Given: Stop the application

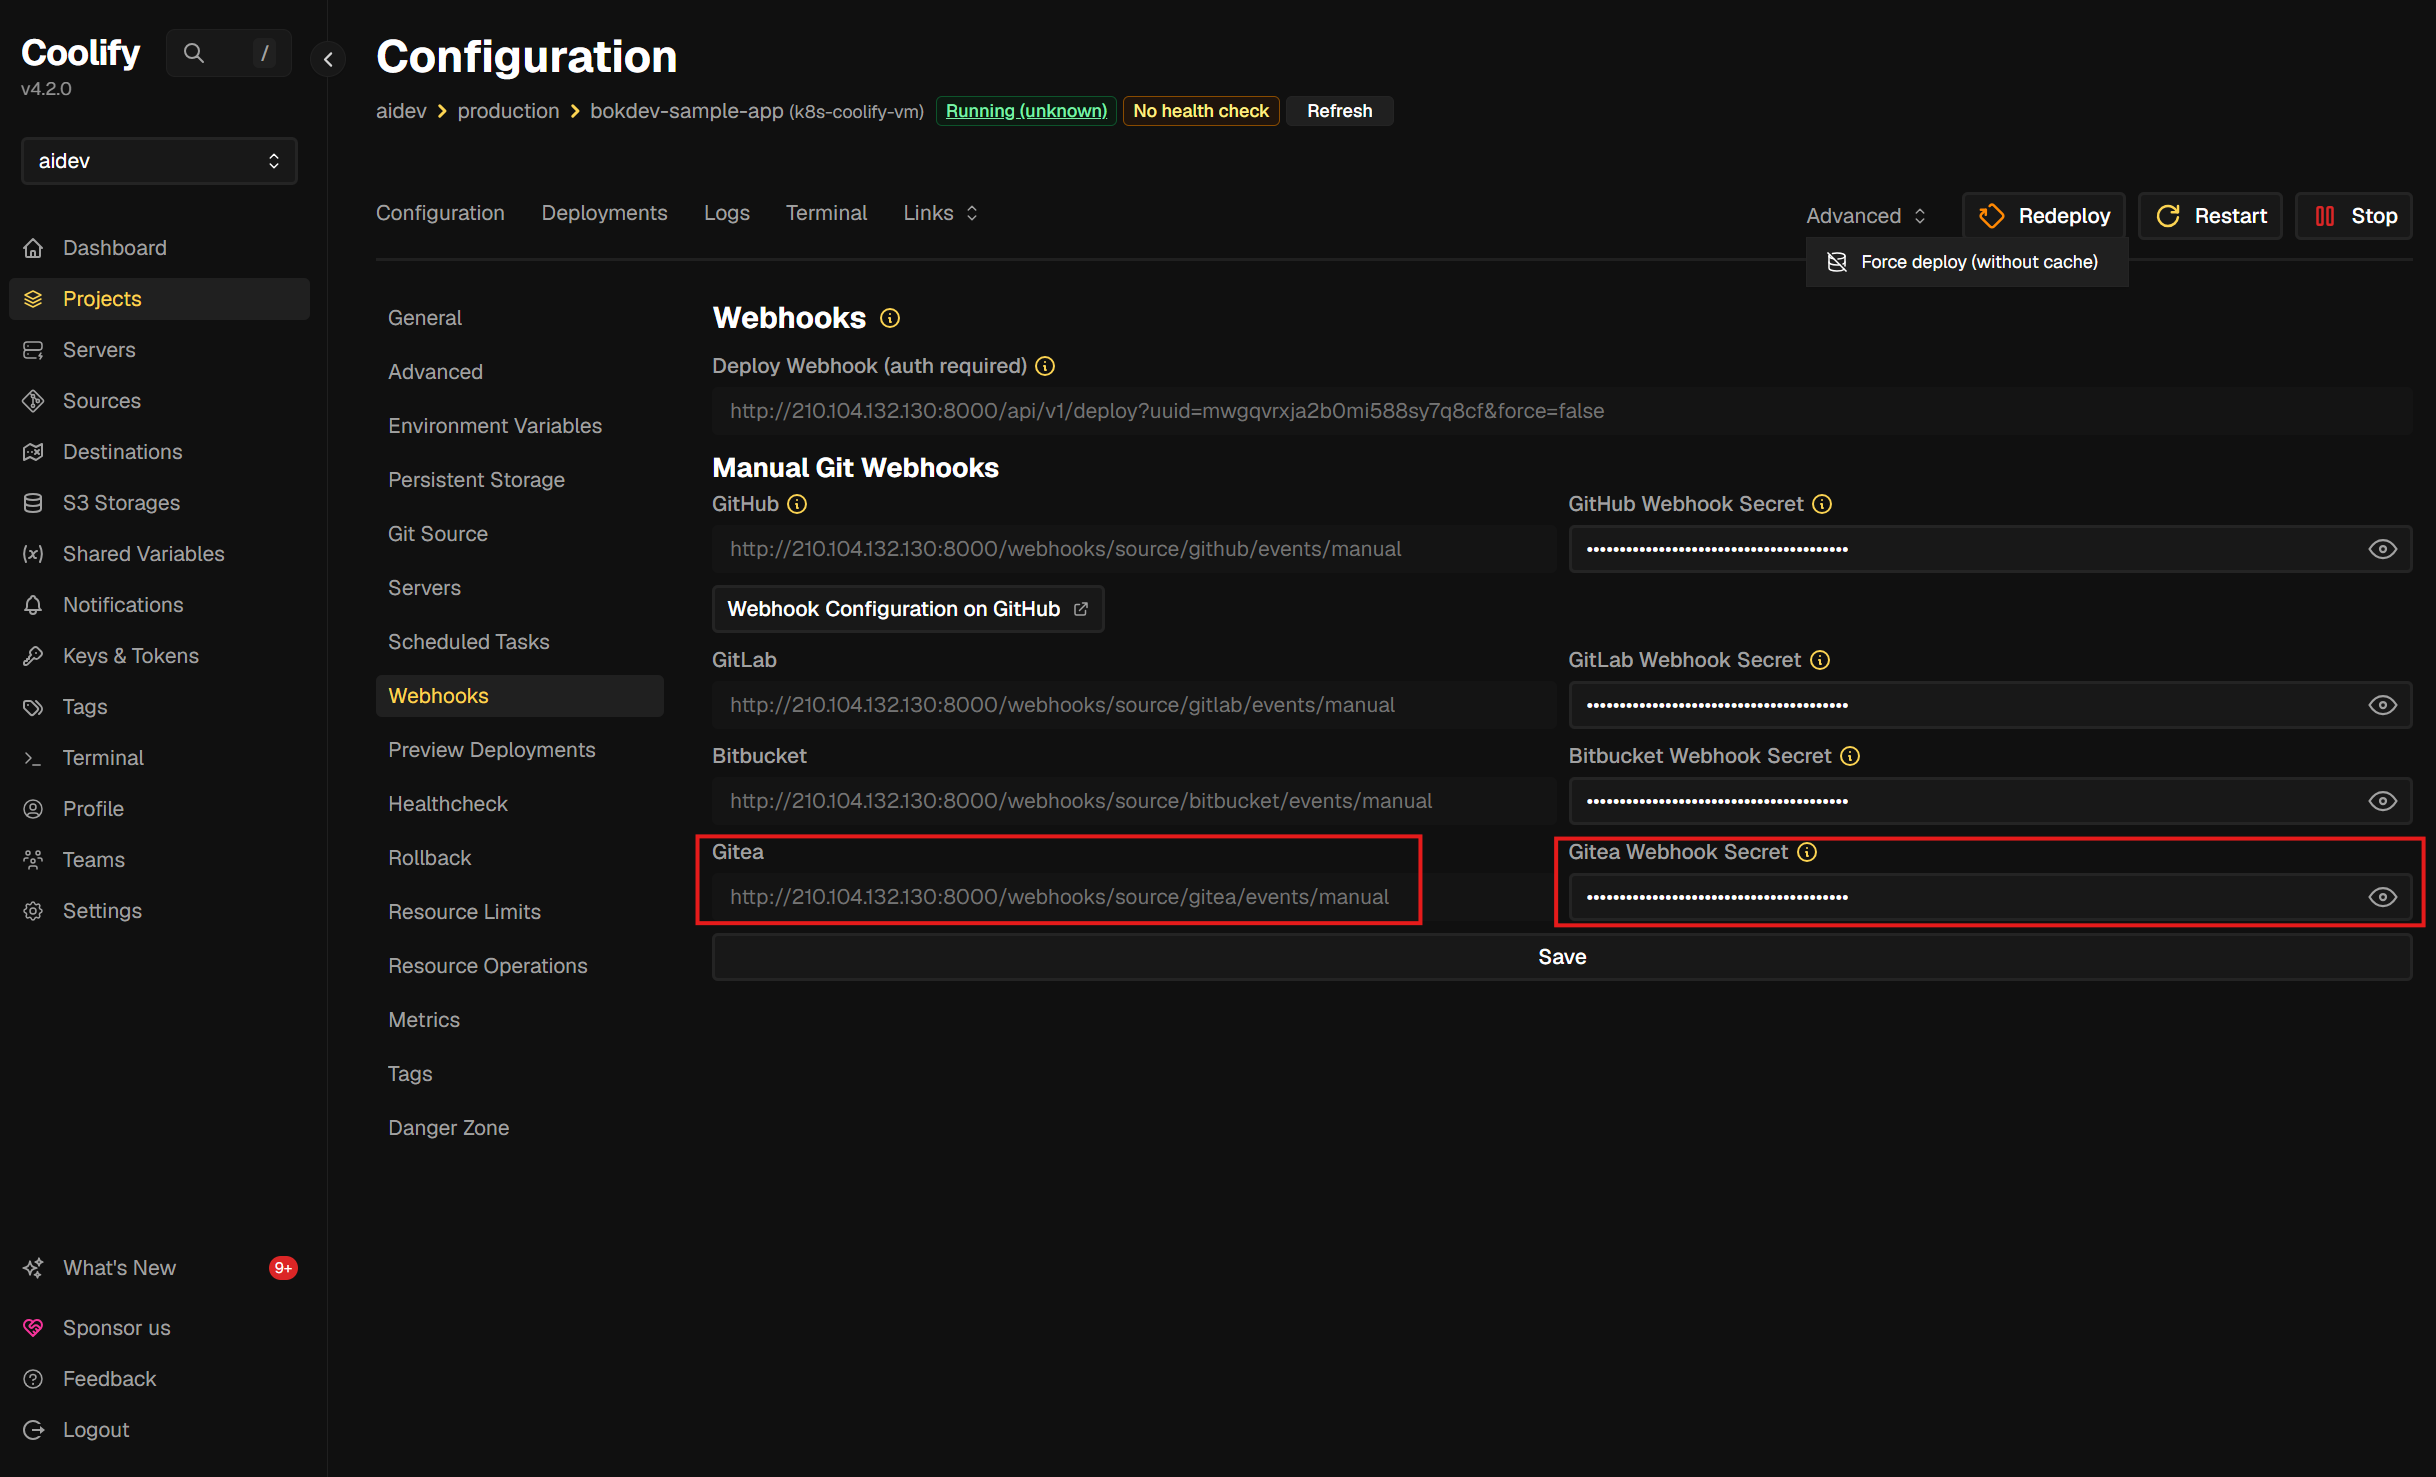Looking at the screenshot, I should [x=2354, y=216].
